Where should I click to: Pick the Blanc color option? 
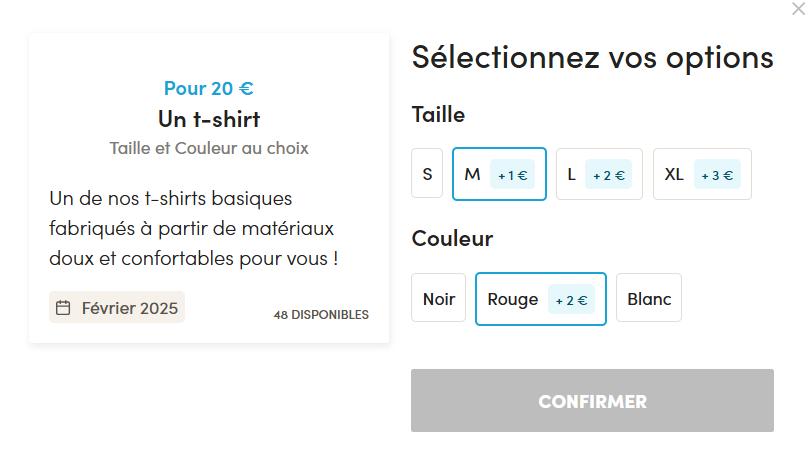pos(649,298)
